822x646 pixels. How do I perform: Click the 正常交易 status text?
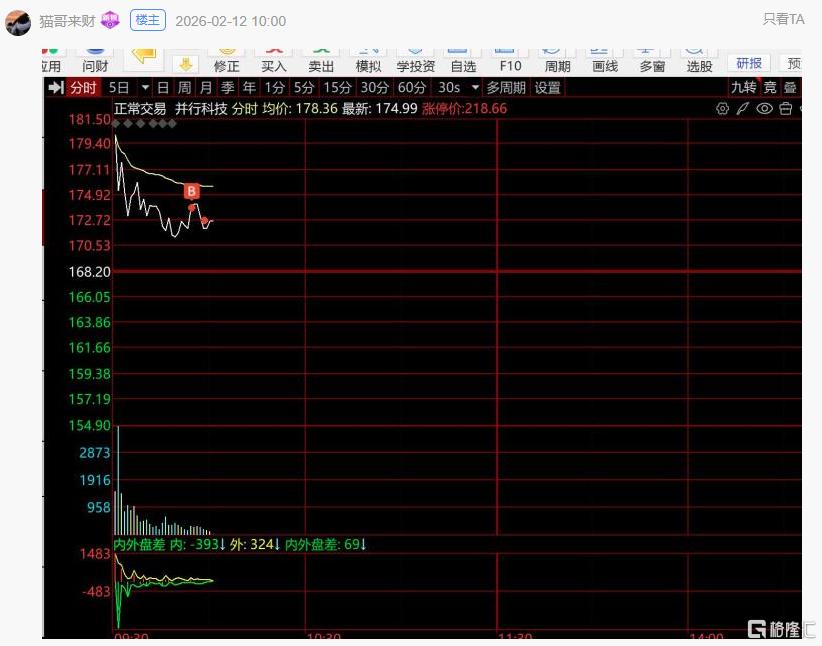pyautogui.click(x=140, y=109)
